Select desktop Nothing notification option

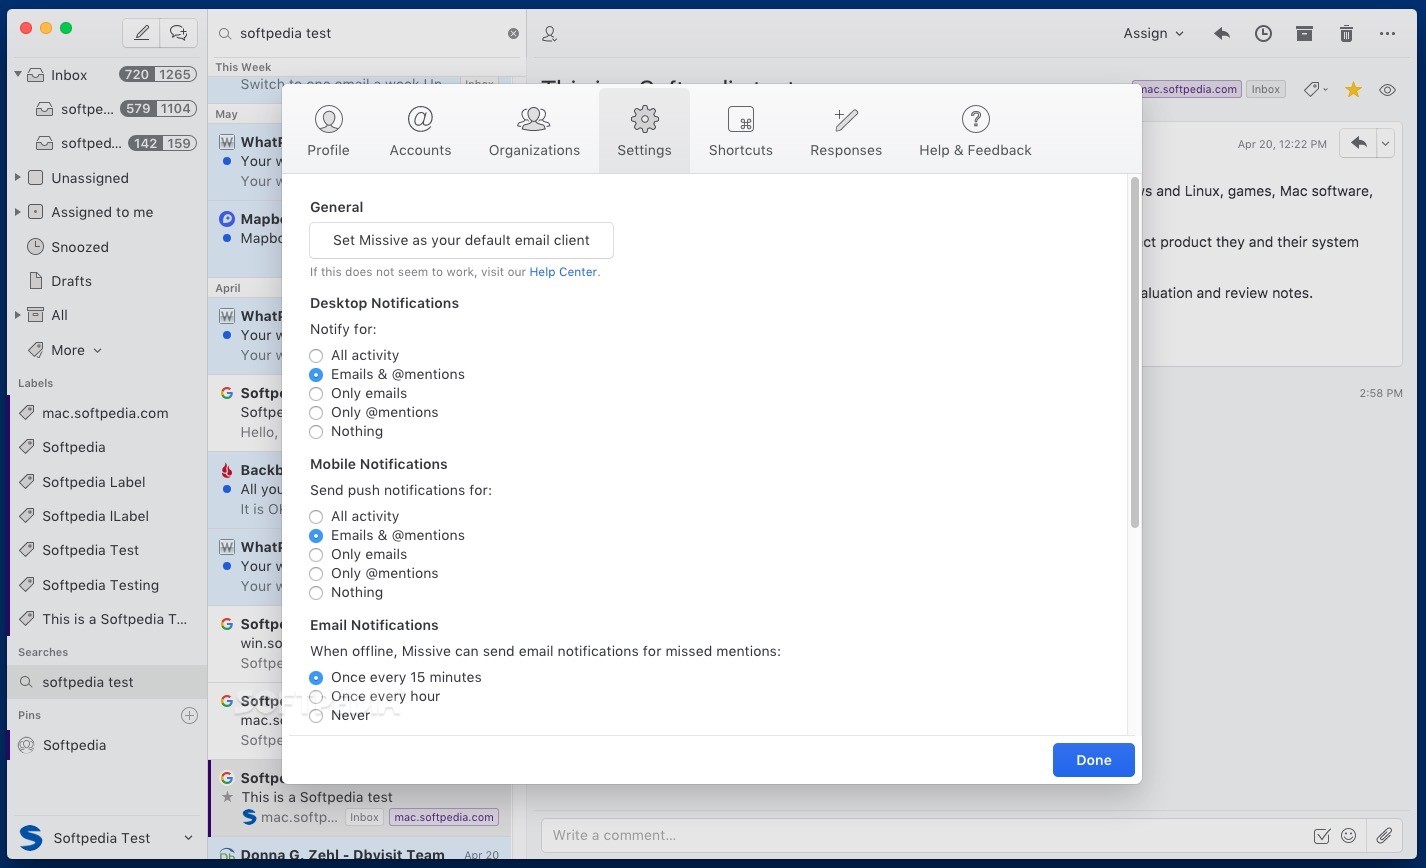click(x=316, y=431)
